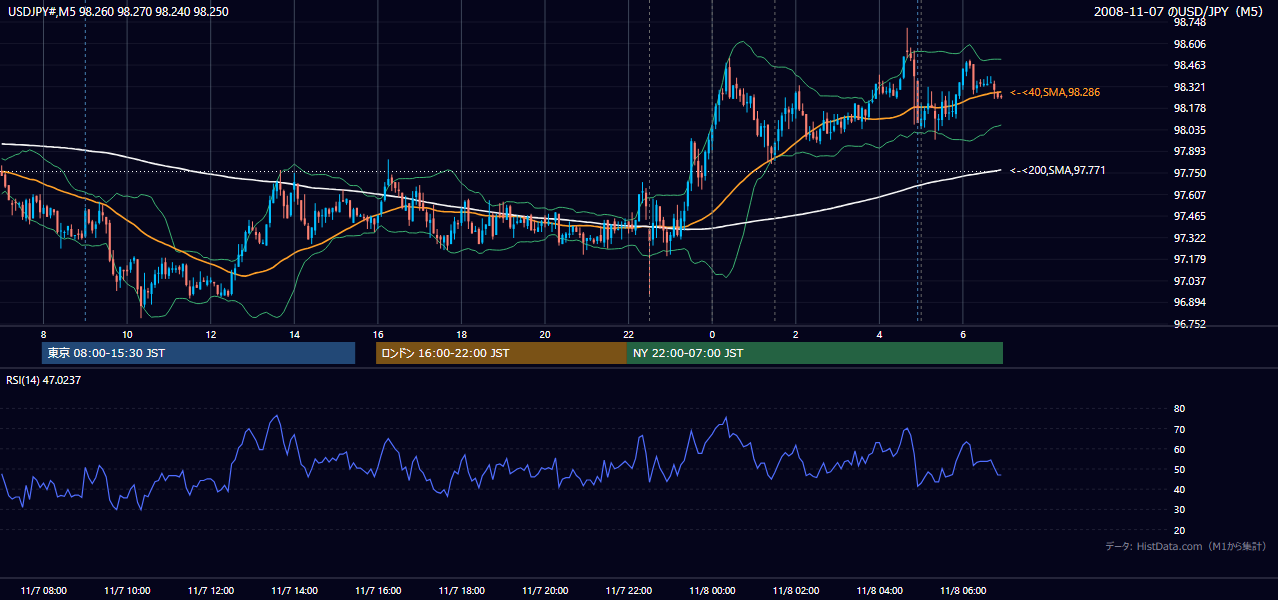Click the 東京 08:00-15:30 JST session bar
This screenshot has height=600, width=1278.
pyautogui.click(x=198, y=353)
